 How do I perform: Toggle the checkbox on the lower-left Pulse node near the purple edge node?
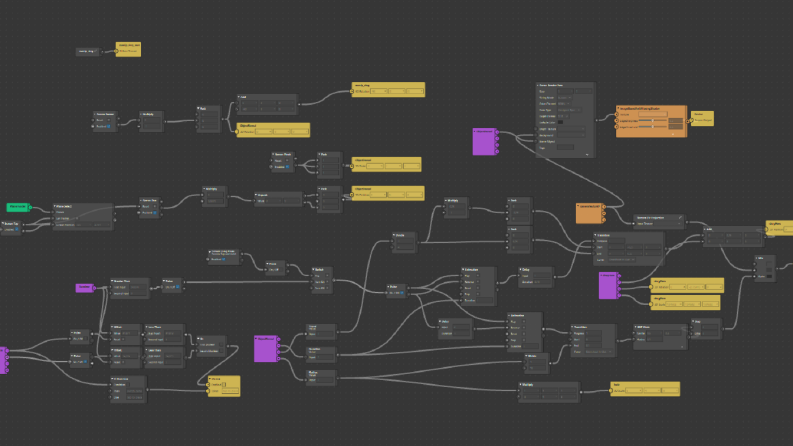(85, 362)
